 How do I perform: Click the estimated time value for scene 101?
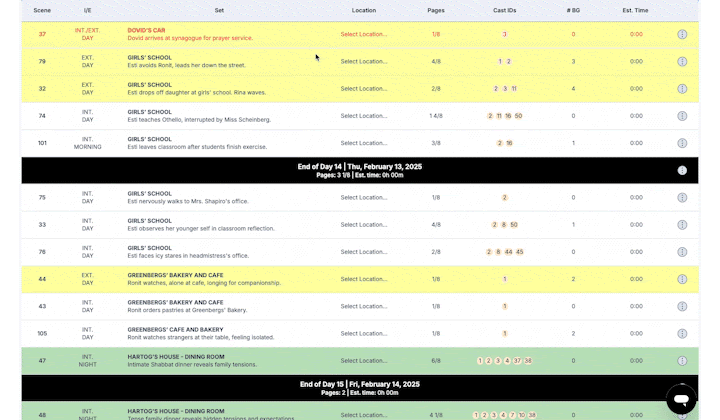coord(636,143)
